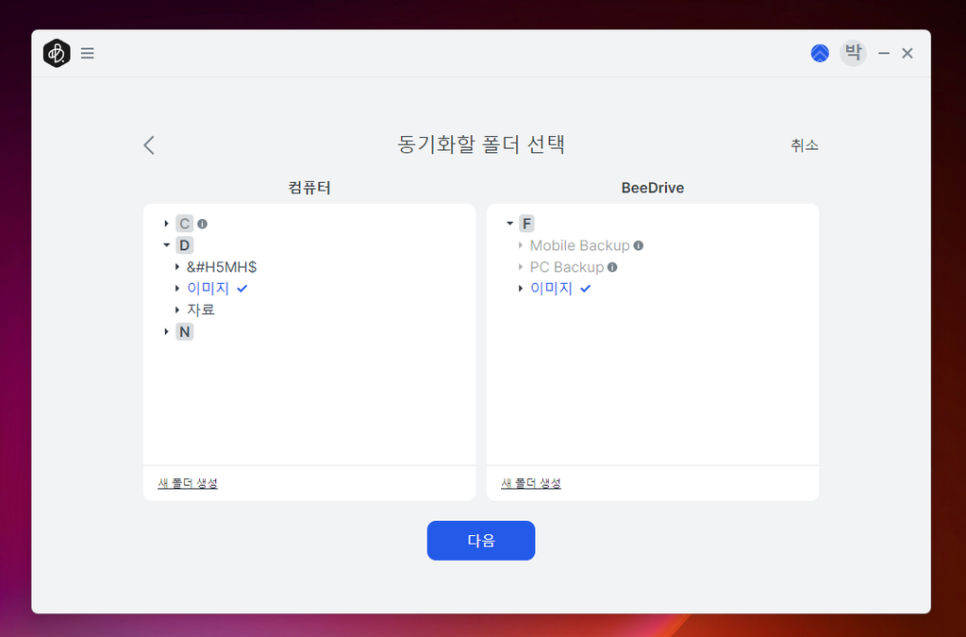Collapse the F drive node
This screenshot has width=966, height=637.
(x=509, y=224)
